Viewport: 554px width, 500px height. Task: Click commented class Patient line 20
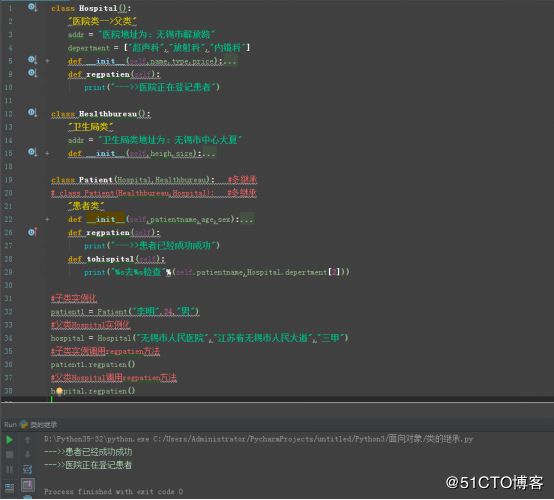click(154, 193)
